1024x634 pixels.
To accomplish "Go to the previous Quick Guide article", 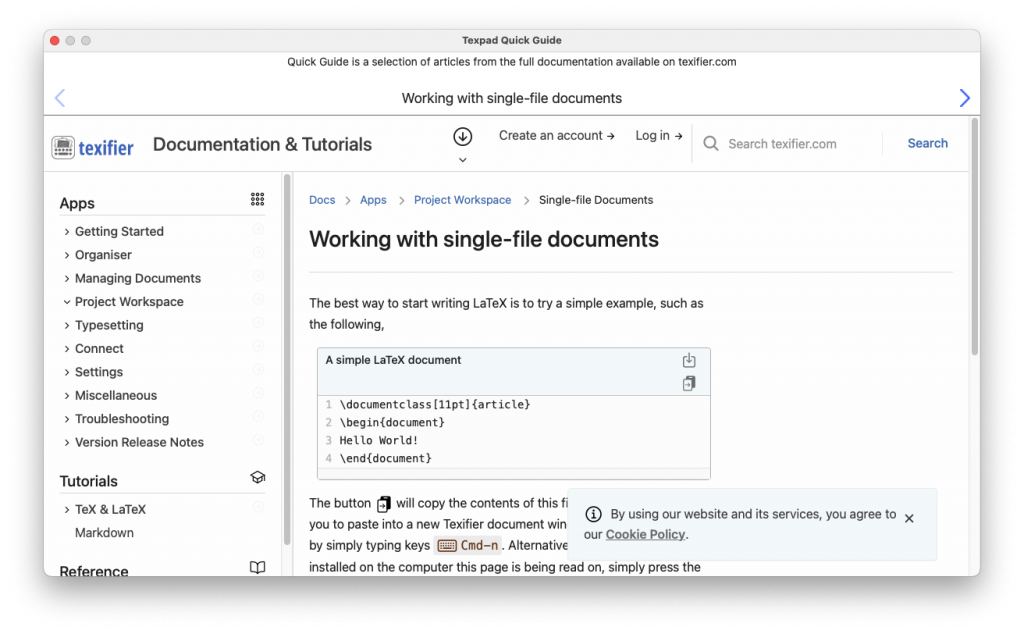I will (60, 98).
